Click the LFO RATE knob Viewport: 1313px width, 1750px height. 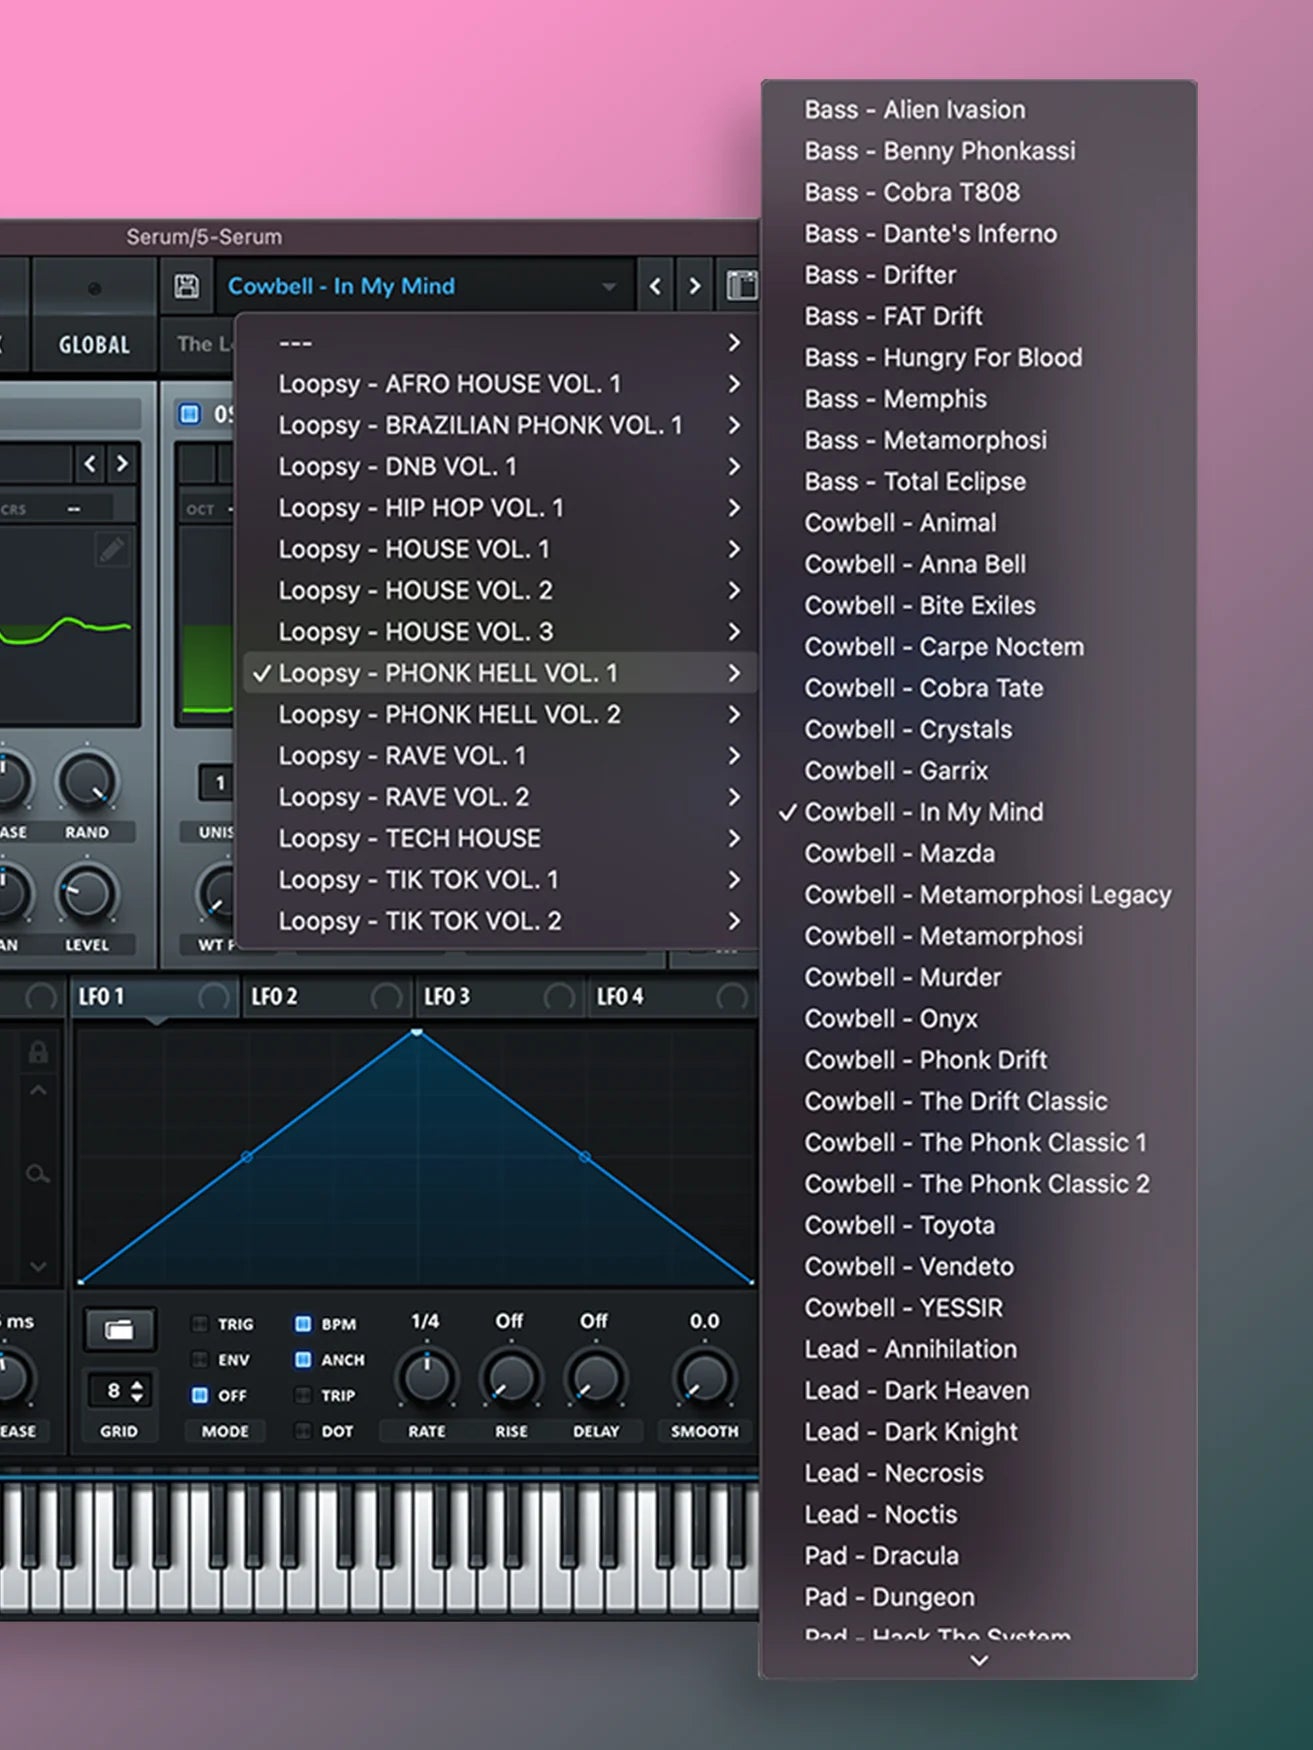[427, 1378]
